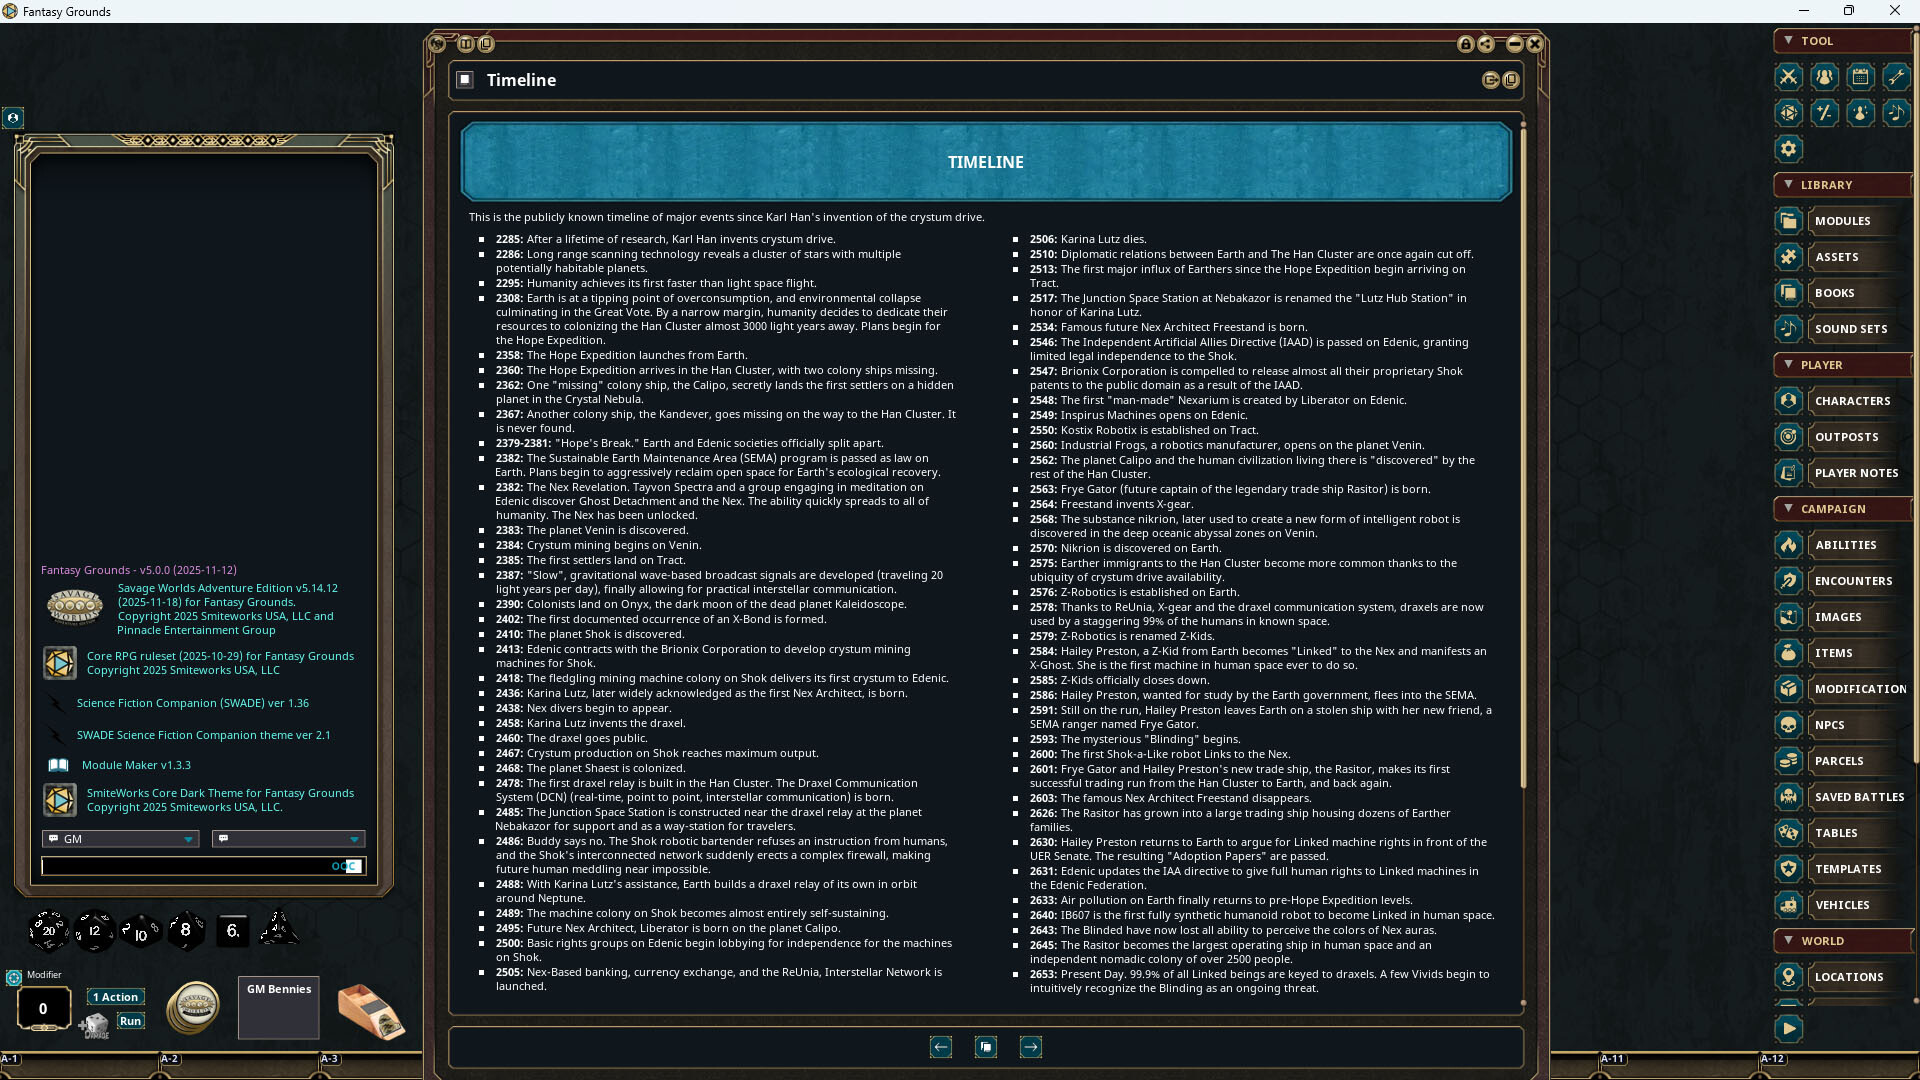Collapse the TOOL section header
Viewport: 1920px width, 1080px height.
[1790, 41]
